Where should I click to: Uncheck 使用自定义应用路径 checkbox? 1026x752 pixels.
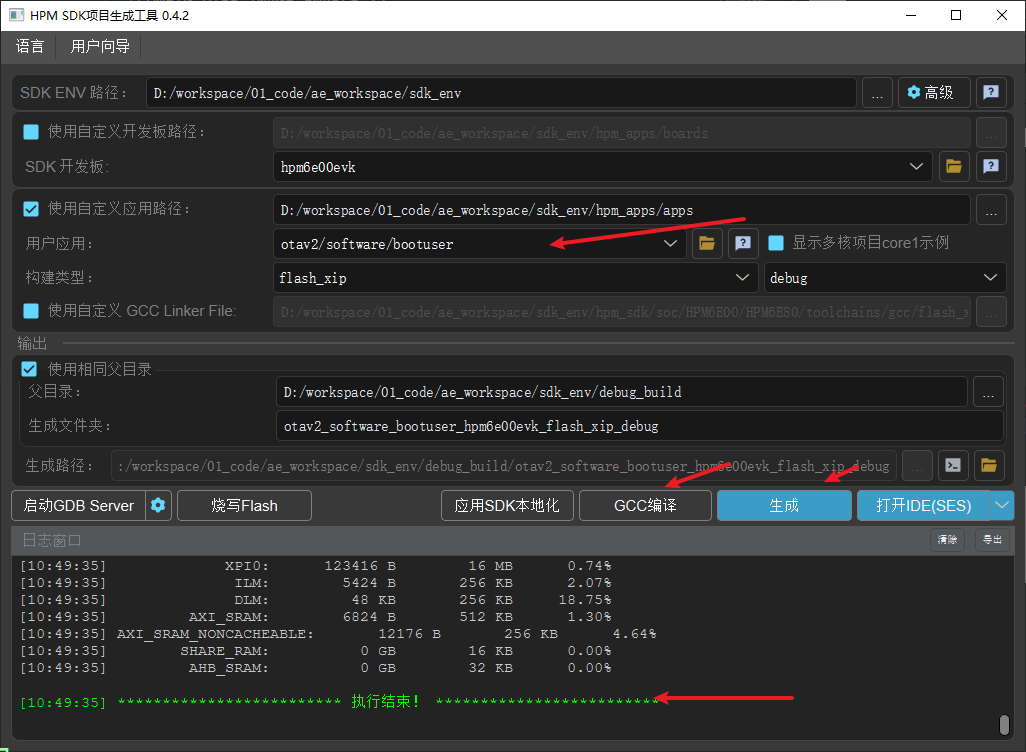(31, 209)
